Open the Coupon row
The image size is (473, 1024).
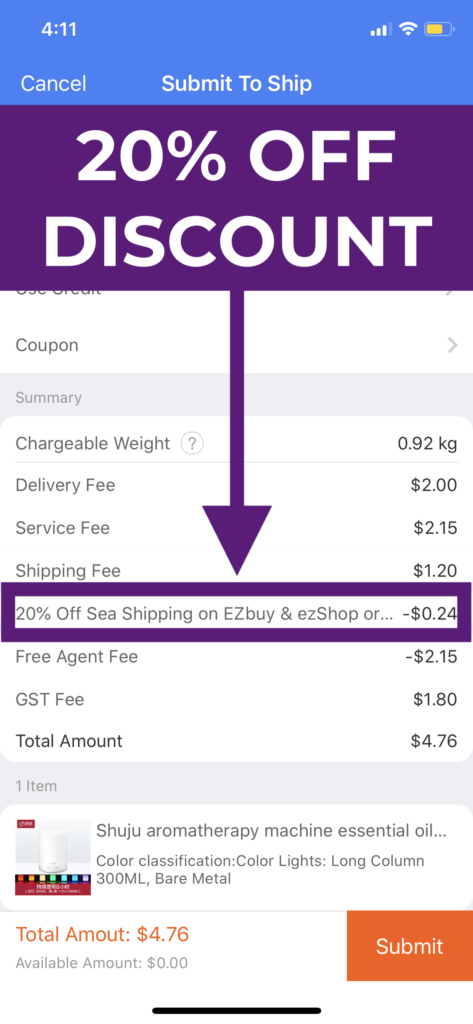coord(236,345)
